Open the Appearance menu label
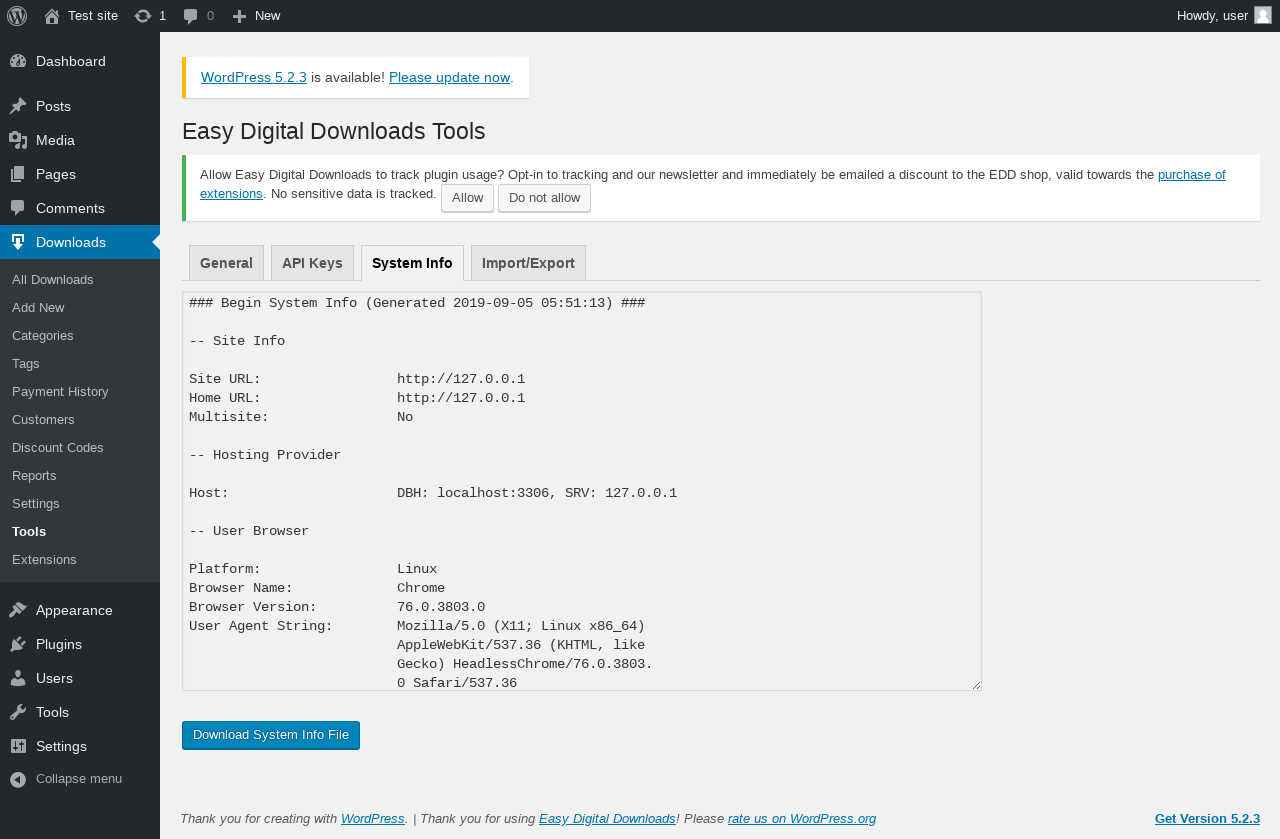This screenshot has width=1280, height=839. point(74,610)
